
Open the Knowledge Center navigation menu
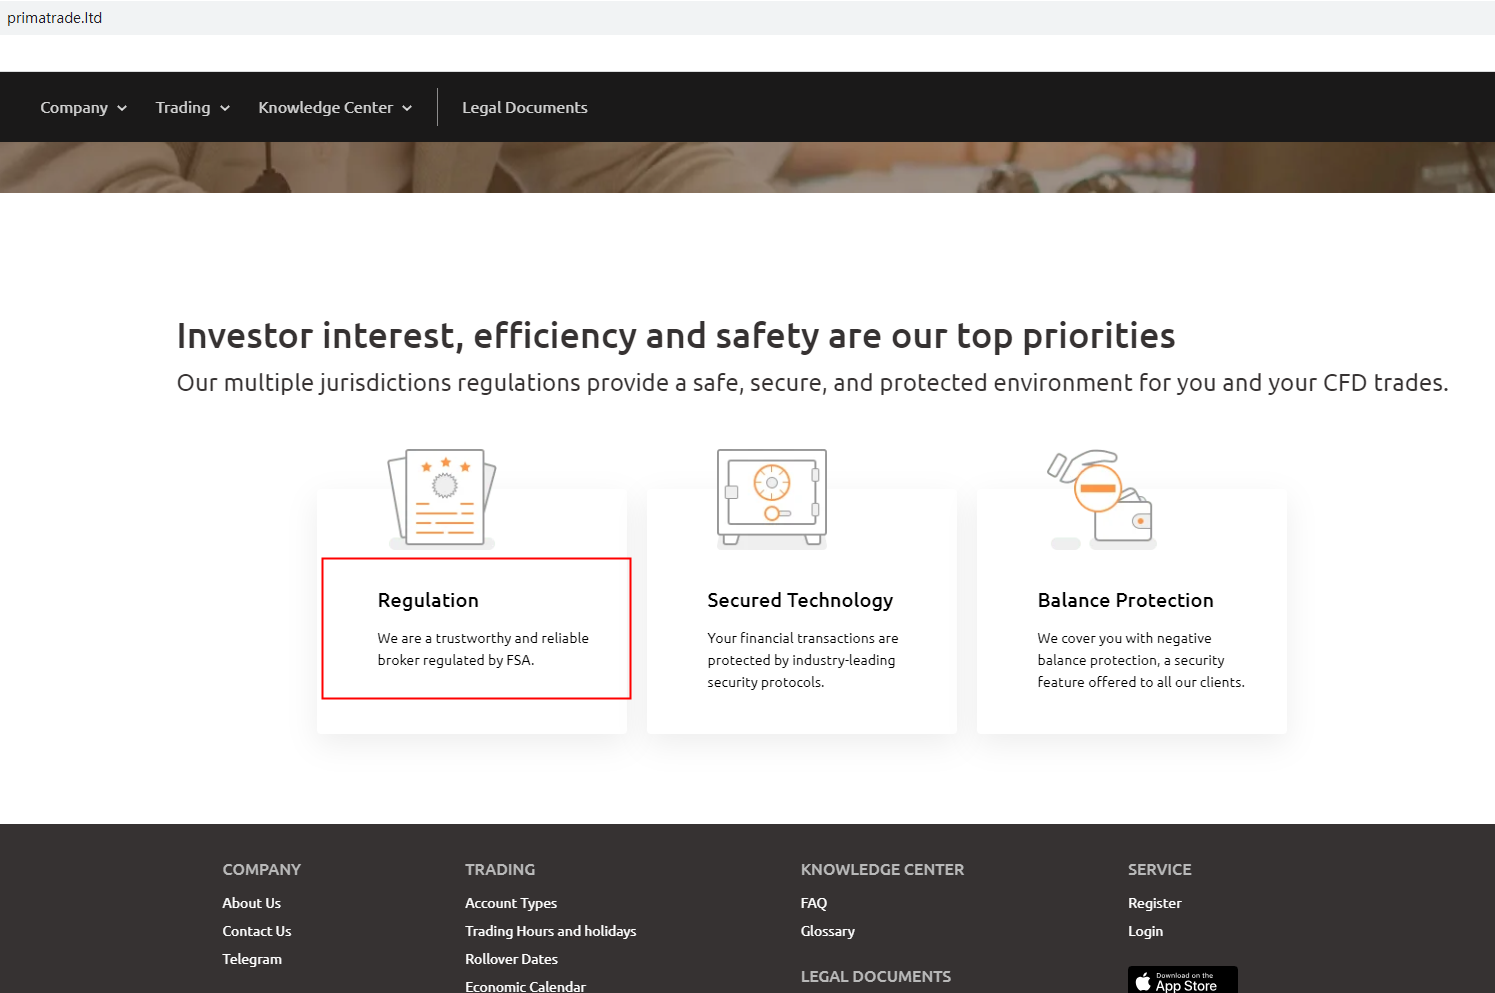[335, 107]
